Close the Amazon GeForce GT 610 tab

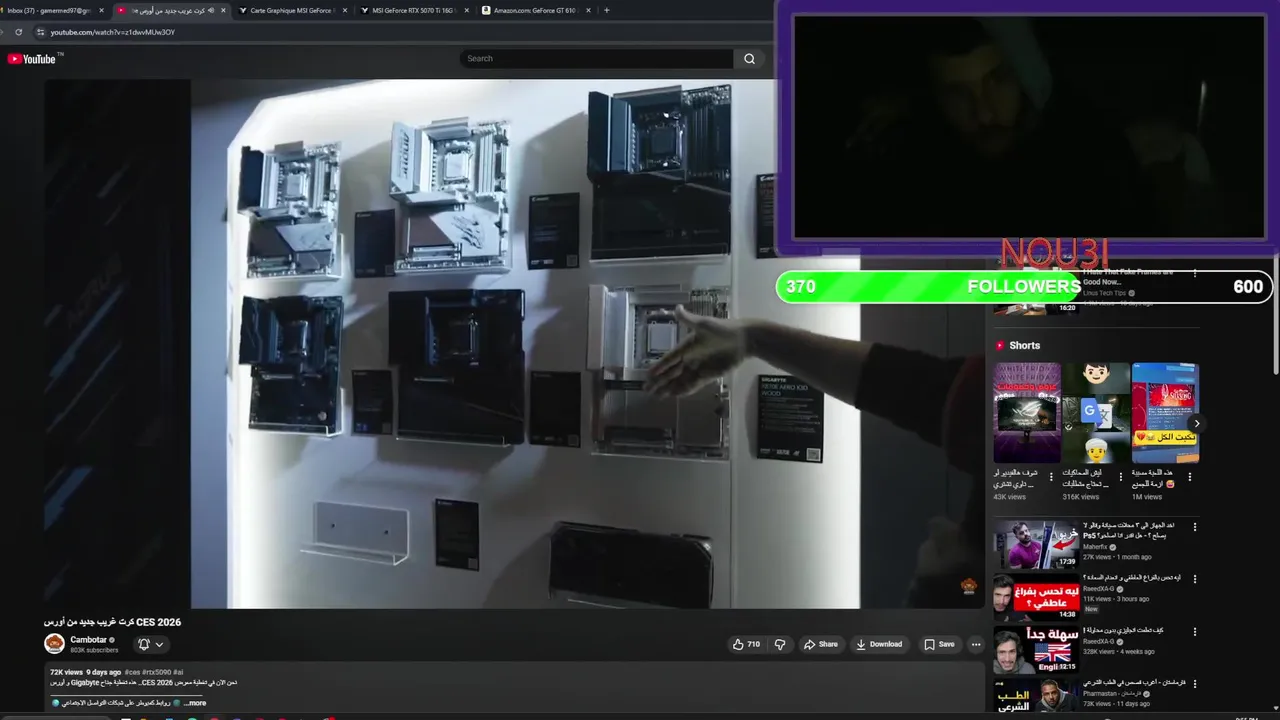click(x=588, y=10)
